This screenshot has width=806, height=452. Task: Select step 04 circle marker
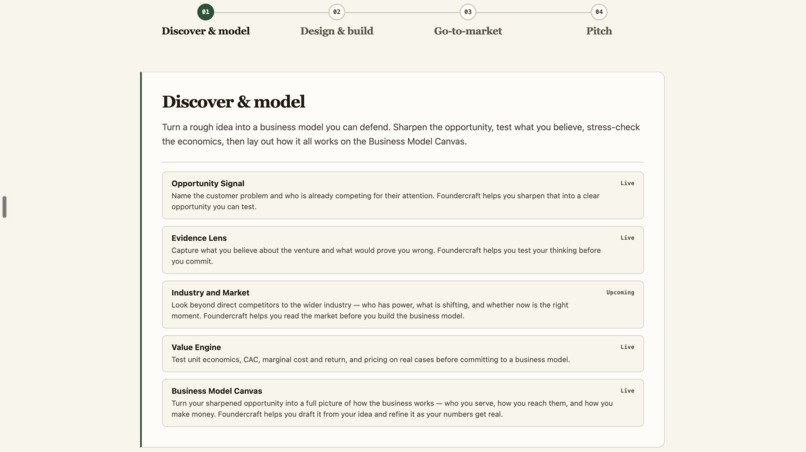pos(599,12)
